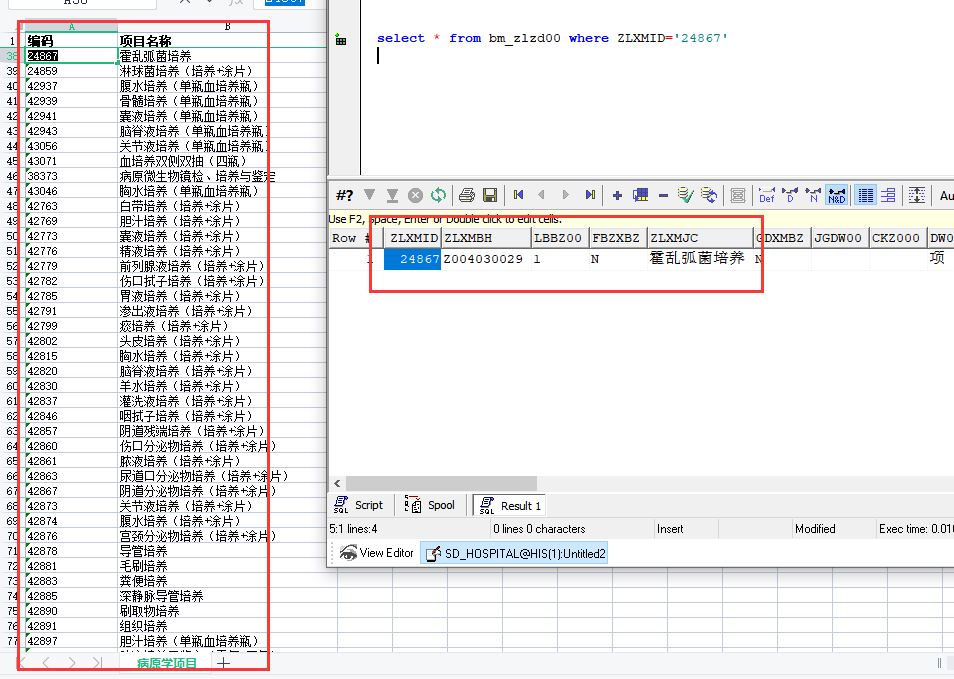Click the refresh query results icon
Image resolution: width=954 pixels, height=679 pixels.
pyautogui.click(x=437, y=195)
